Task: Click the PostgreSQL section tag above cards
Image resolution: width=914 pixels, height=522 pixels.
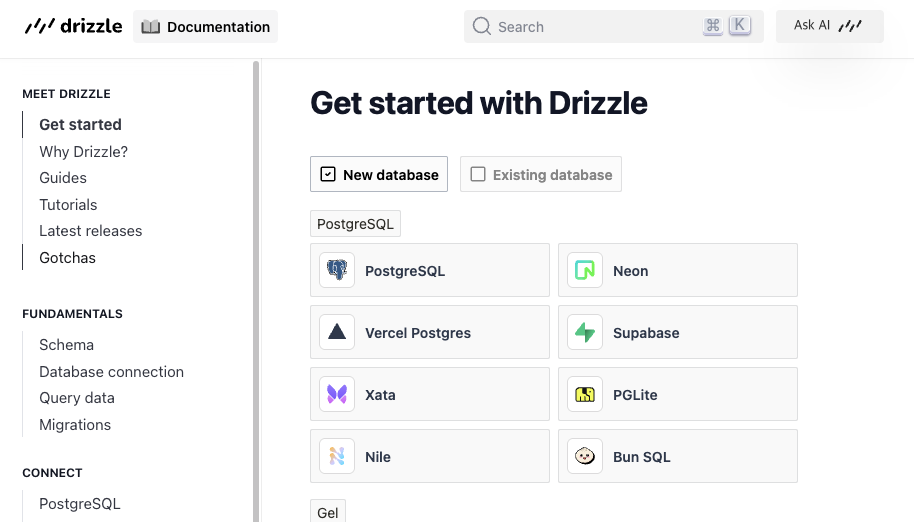Action: (x=355, y=224)
